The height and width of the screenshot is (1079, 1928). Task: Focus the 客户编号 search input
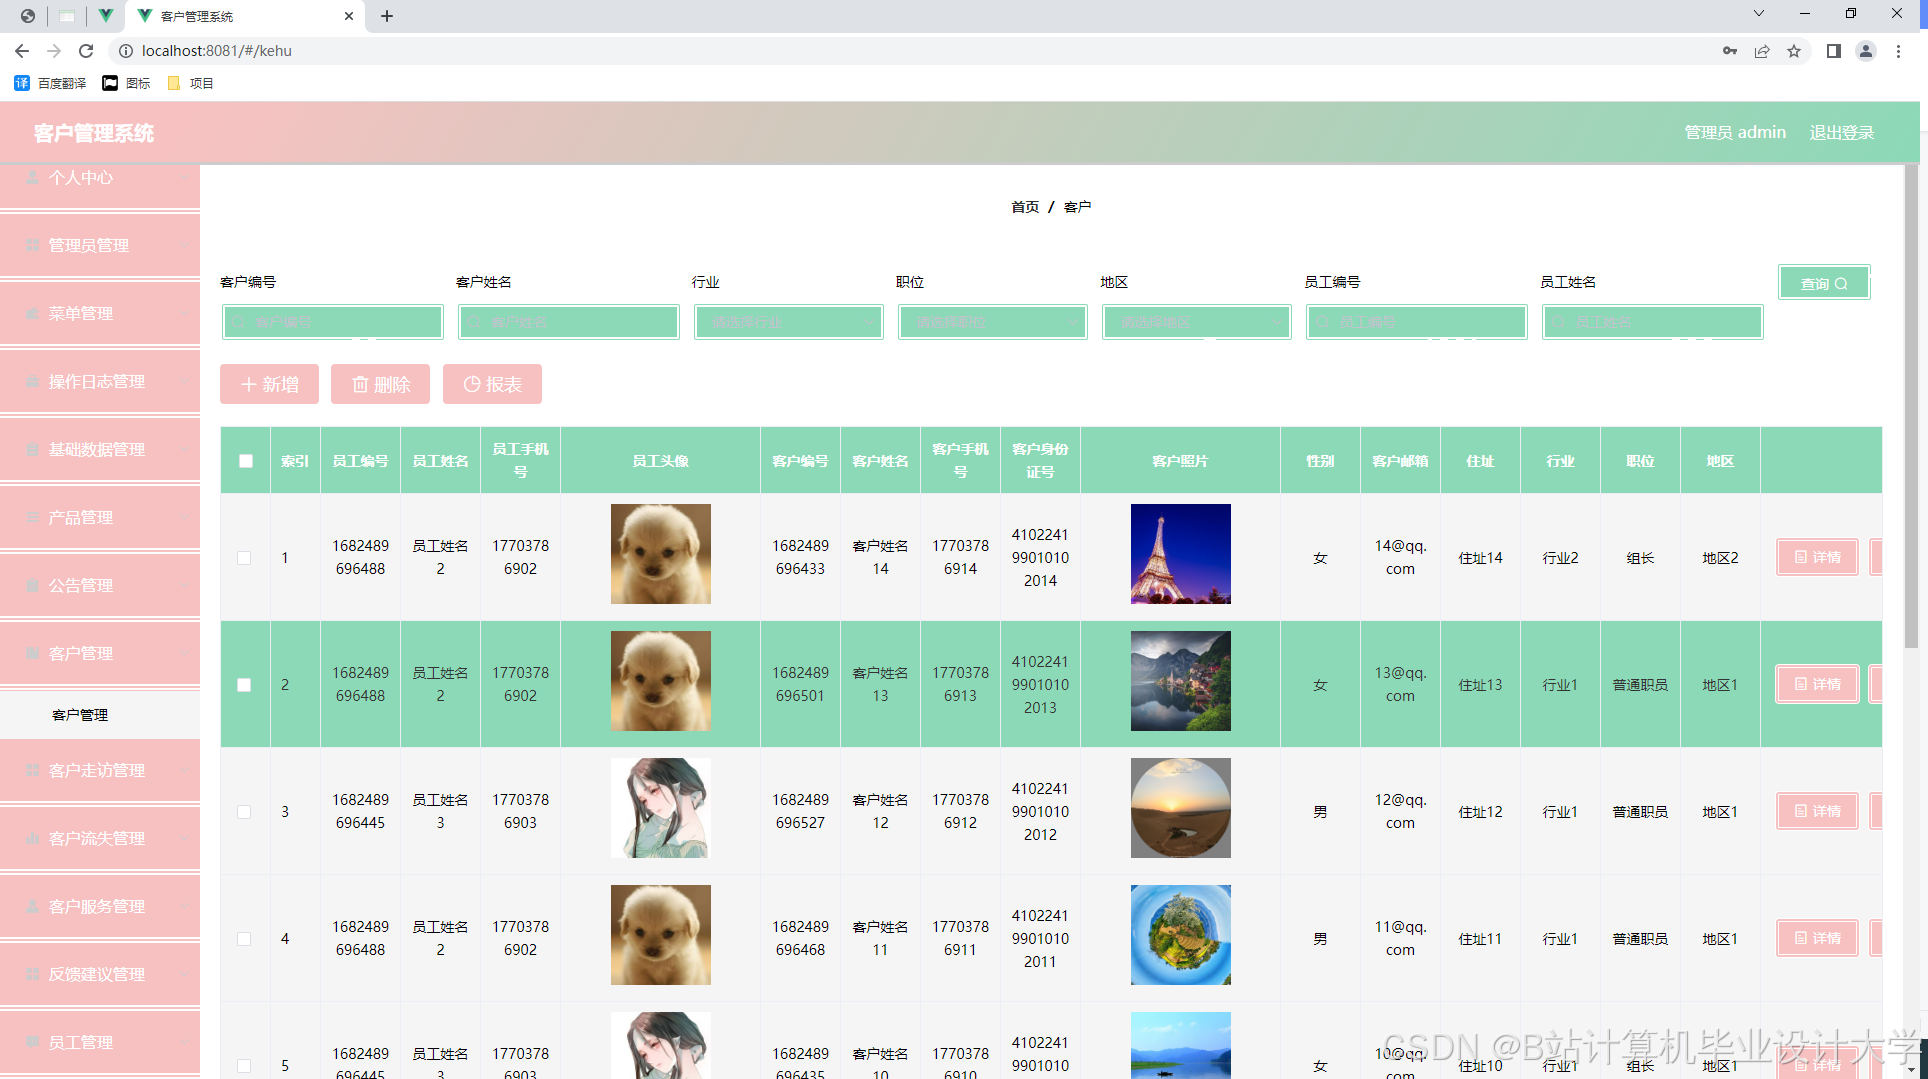click(x=332, y=322)
